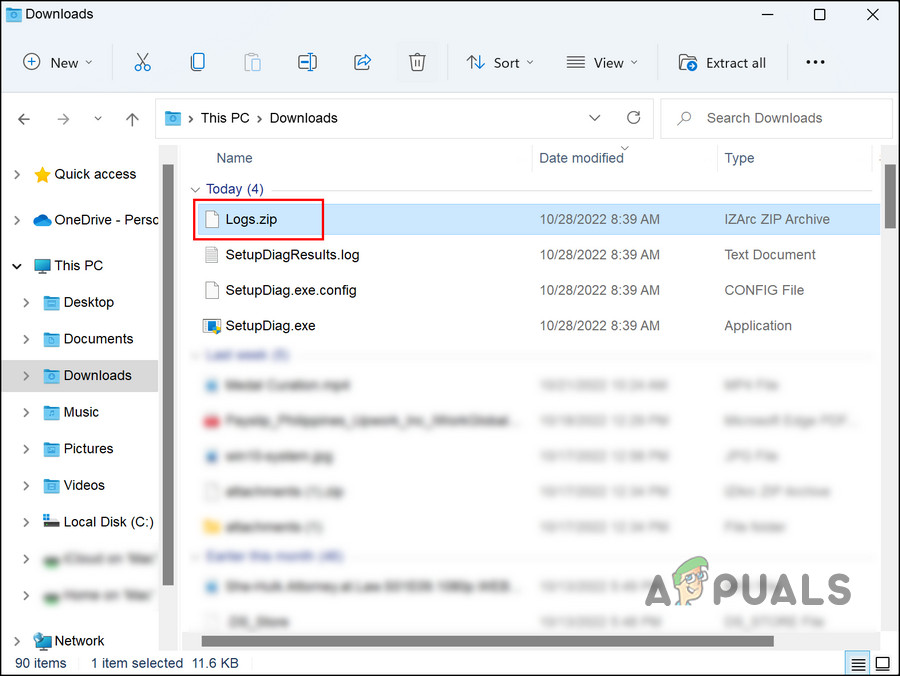Go back with the left arrow
This screenshot has height=676, width=900.
pos(24,119)
